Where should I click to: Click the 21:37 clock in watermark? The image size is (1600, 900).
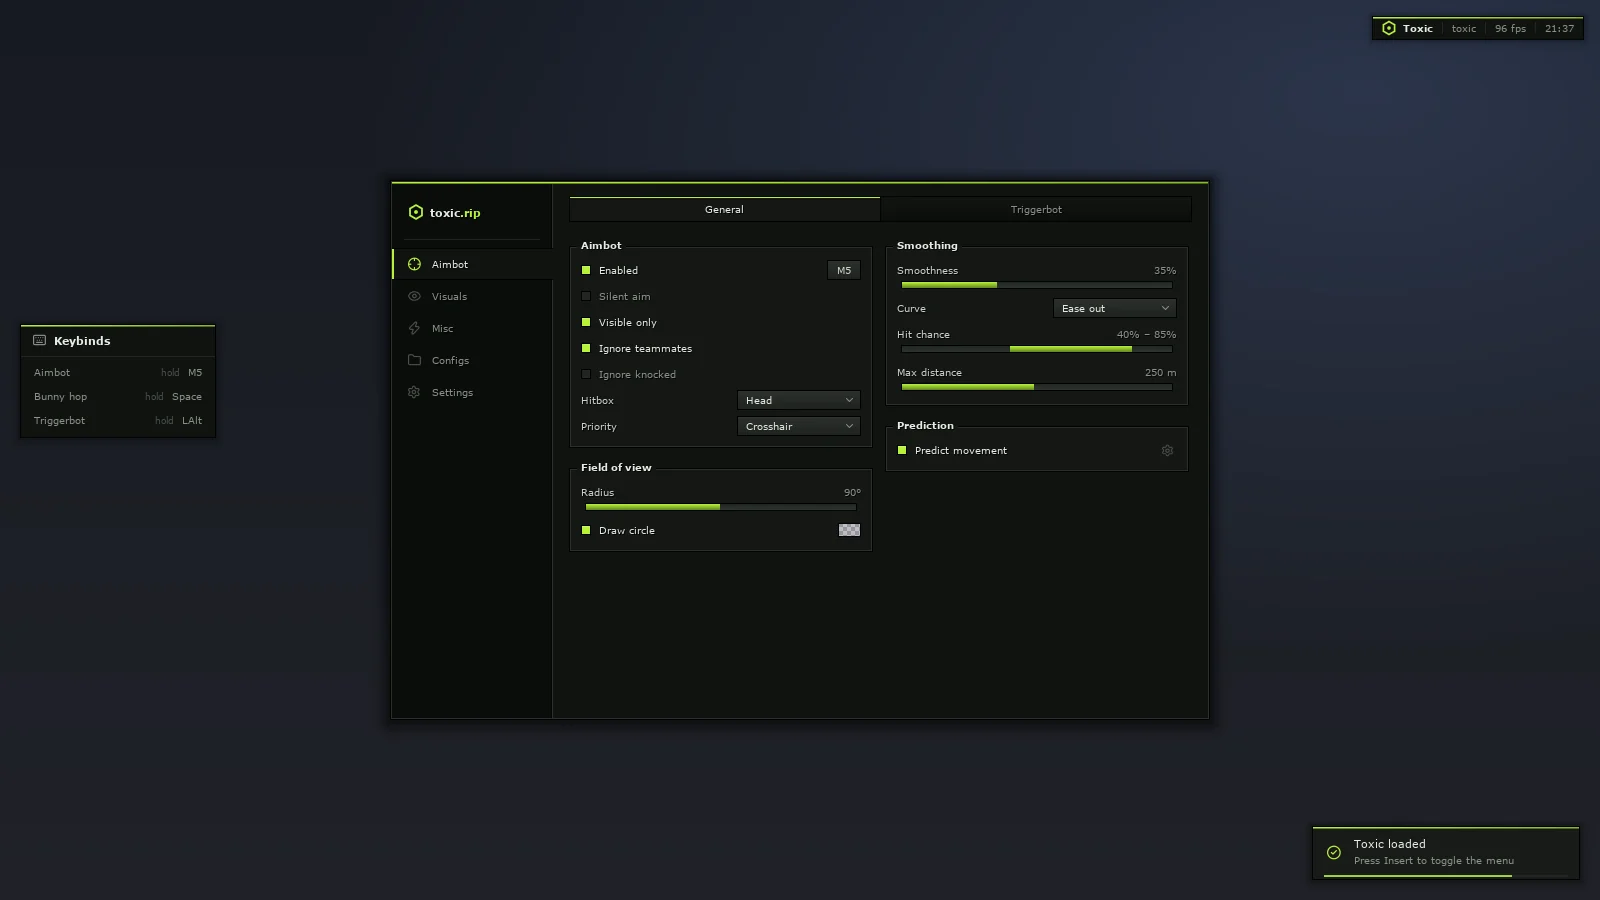point(1559,28)
